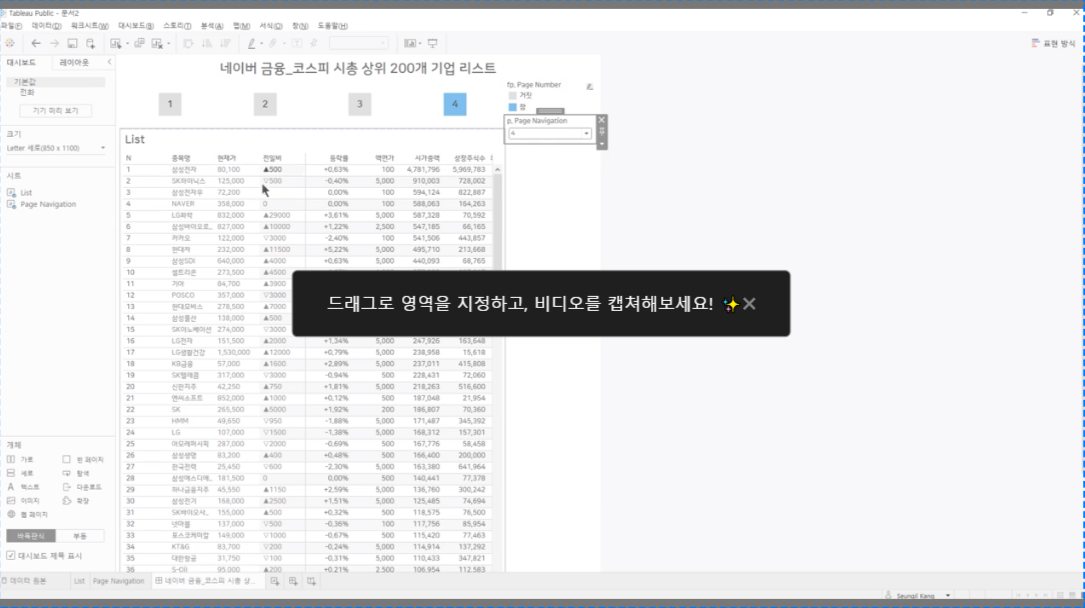Open the Page Navigation value dropdown
Viewport: 1085px width, 608px height.
tap(550, 133)
